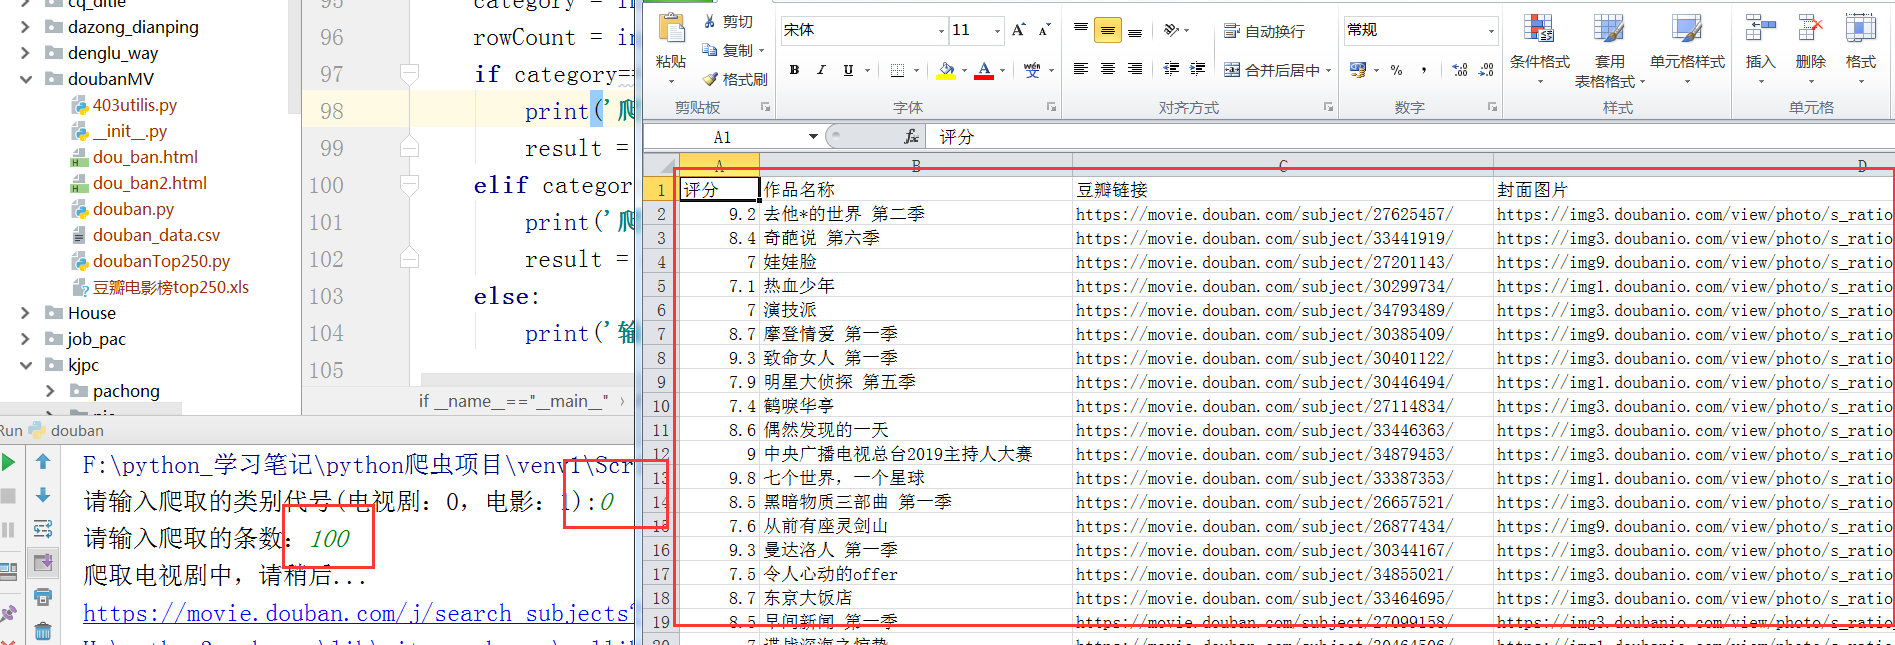1895x645 pixels.
Task: Align cell text to the right
Action: 1135,69
